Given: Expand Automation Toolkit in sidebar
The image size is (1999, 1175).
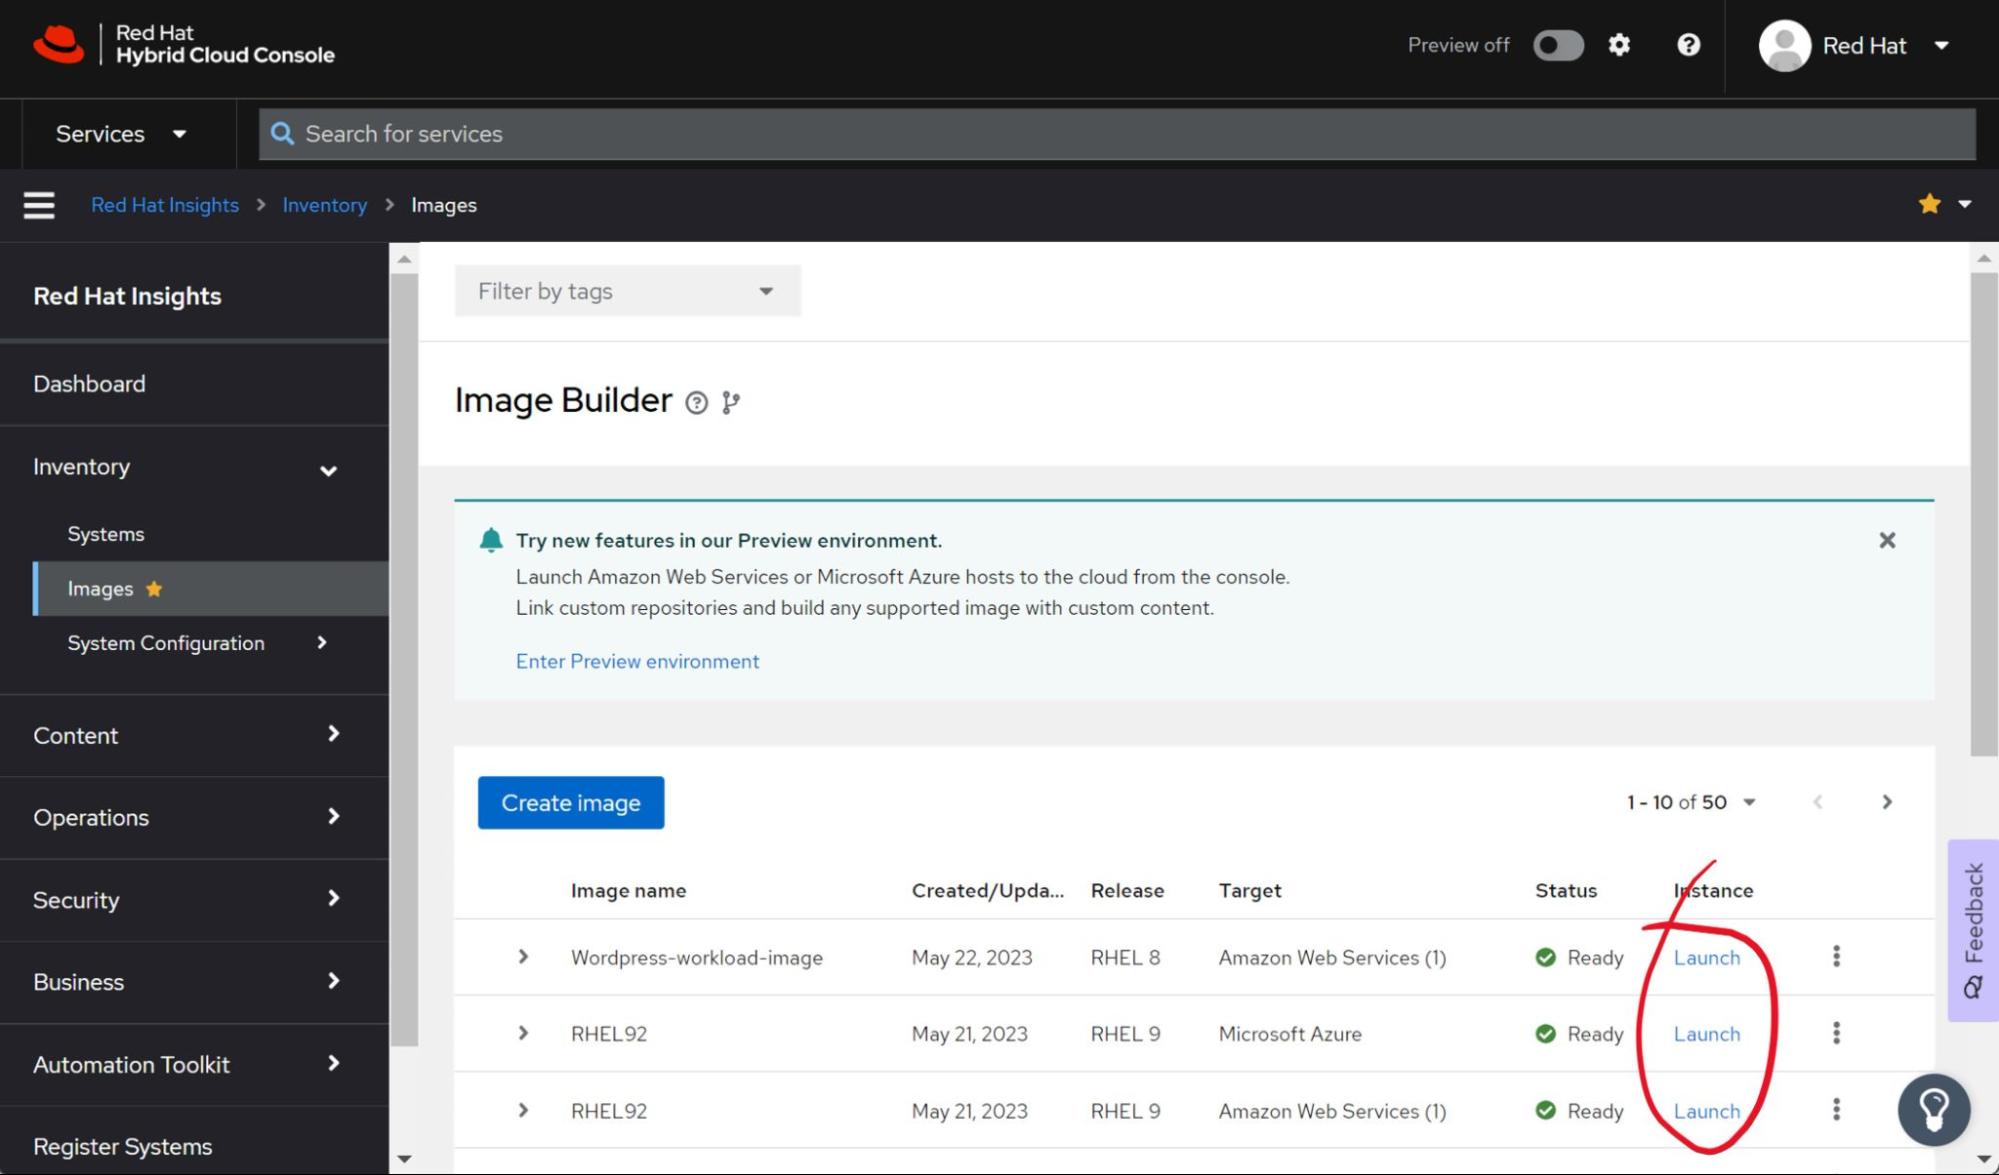Looking at the screenshot, I should (194, 1064).
